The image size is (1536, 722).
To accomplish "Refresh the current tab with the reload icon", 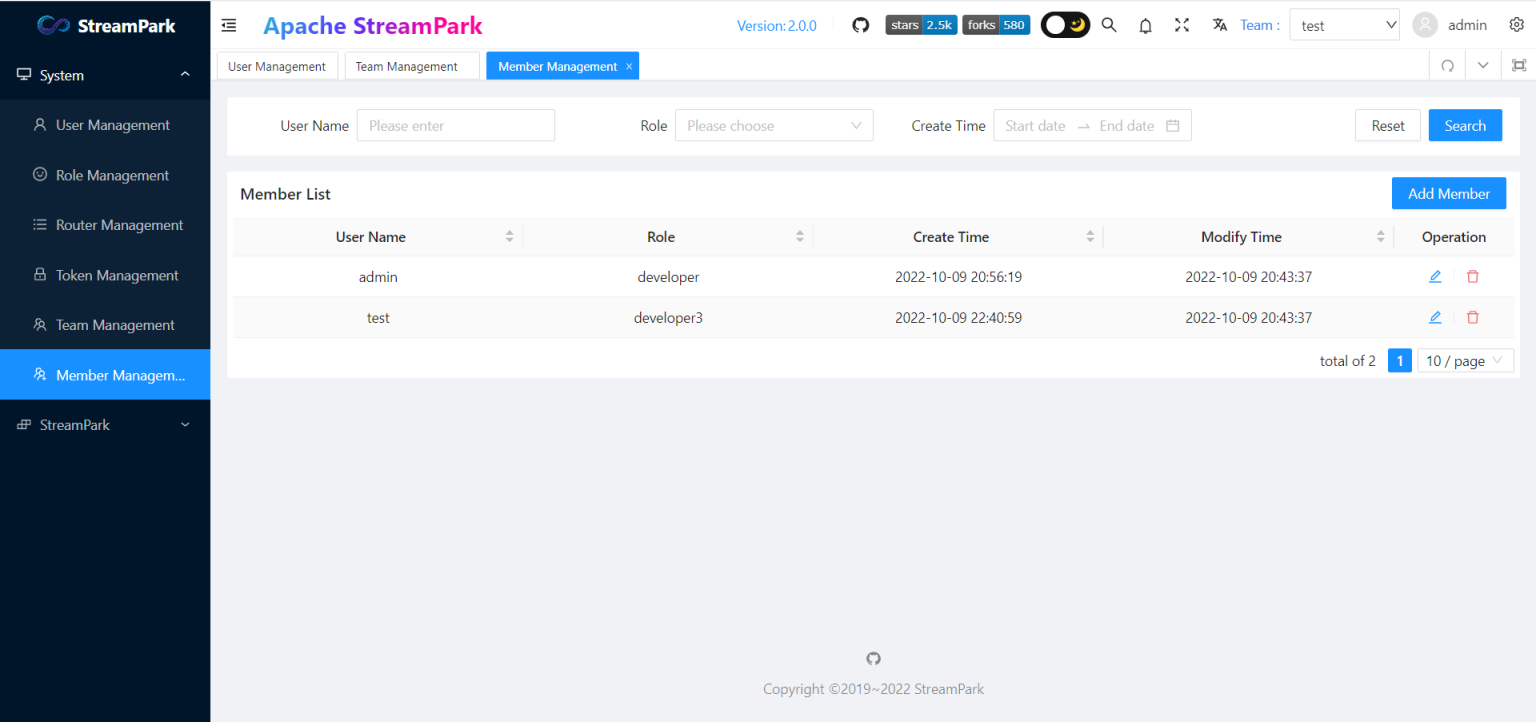I will point(1447,66).
